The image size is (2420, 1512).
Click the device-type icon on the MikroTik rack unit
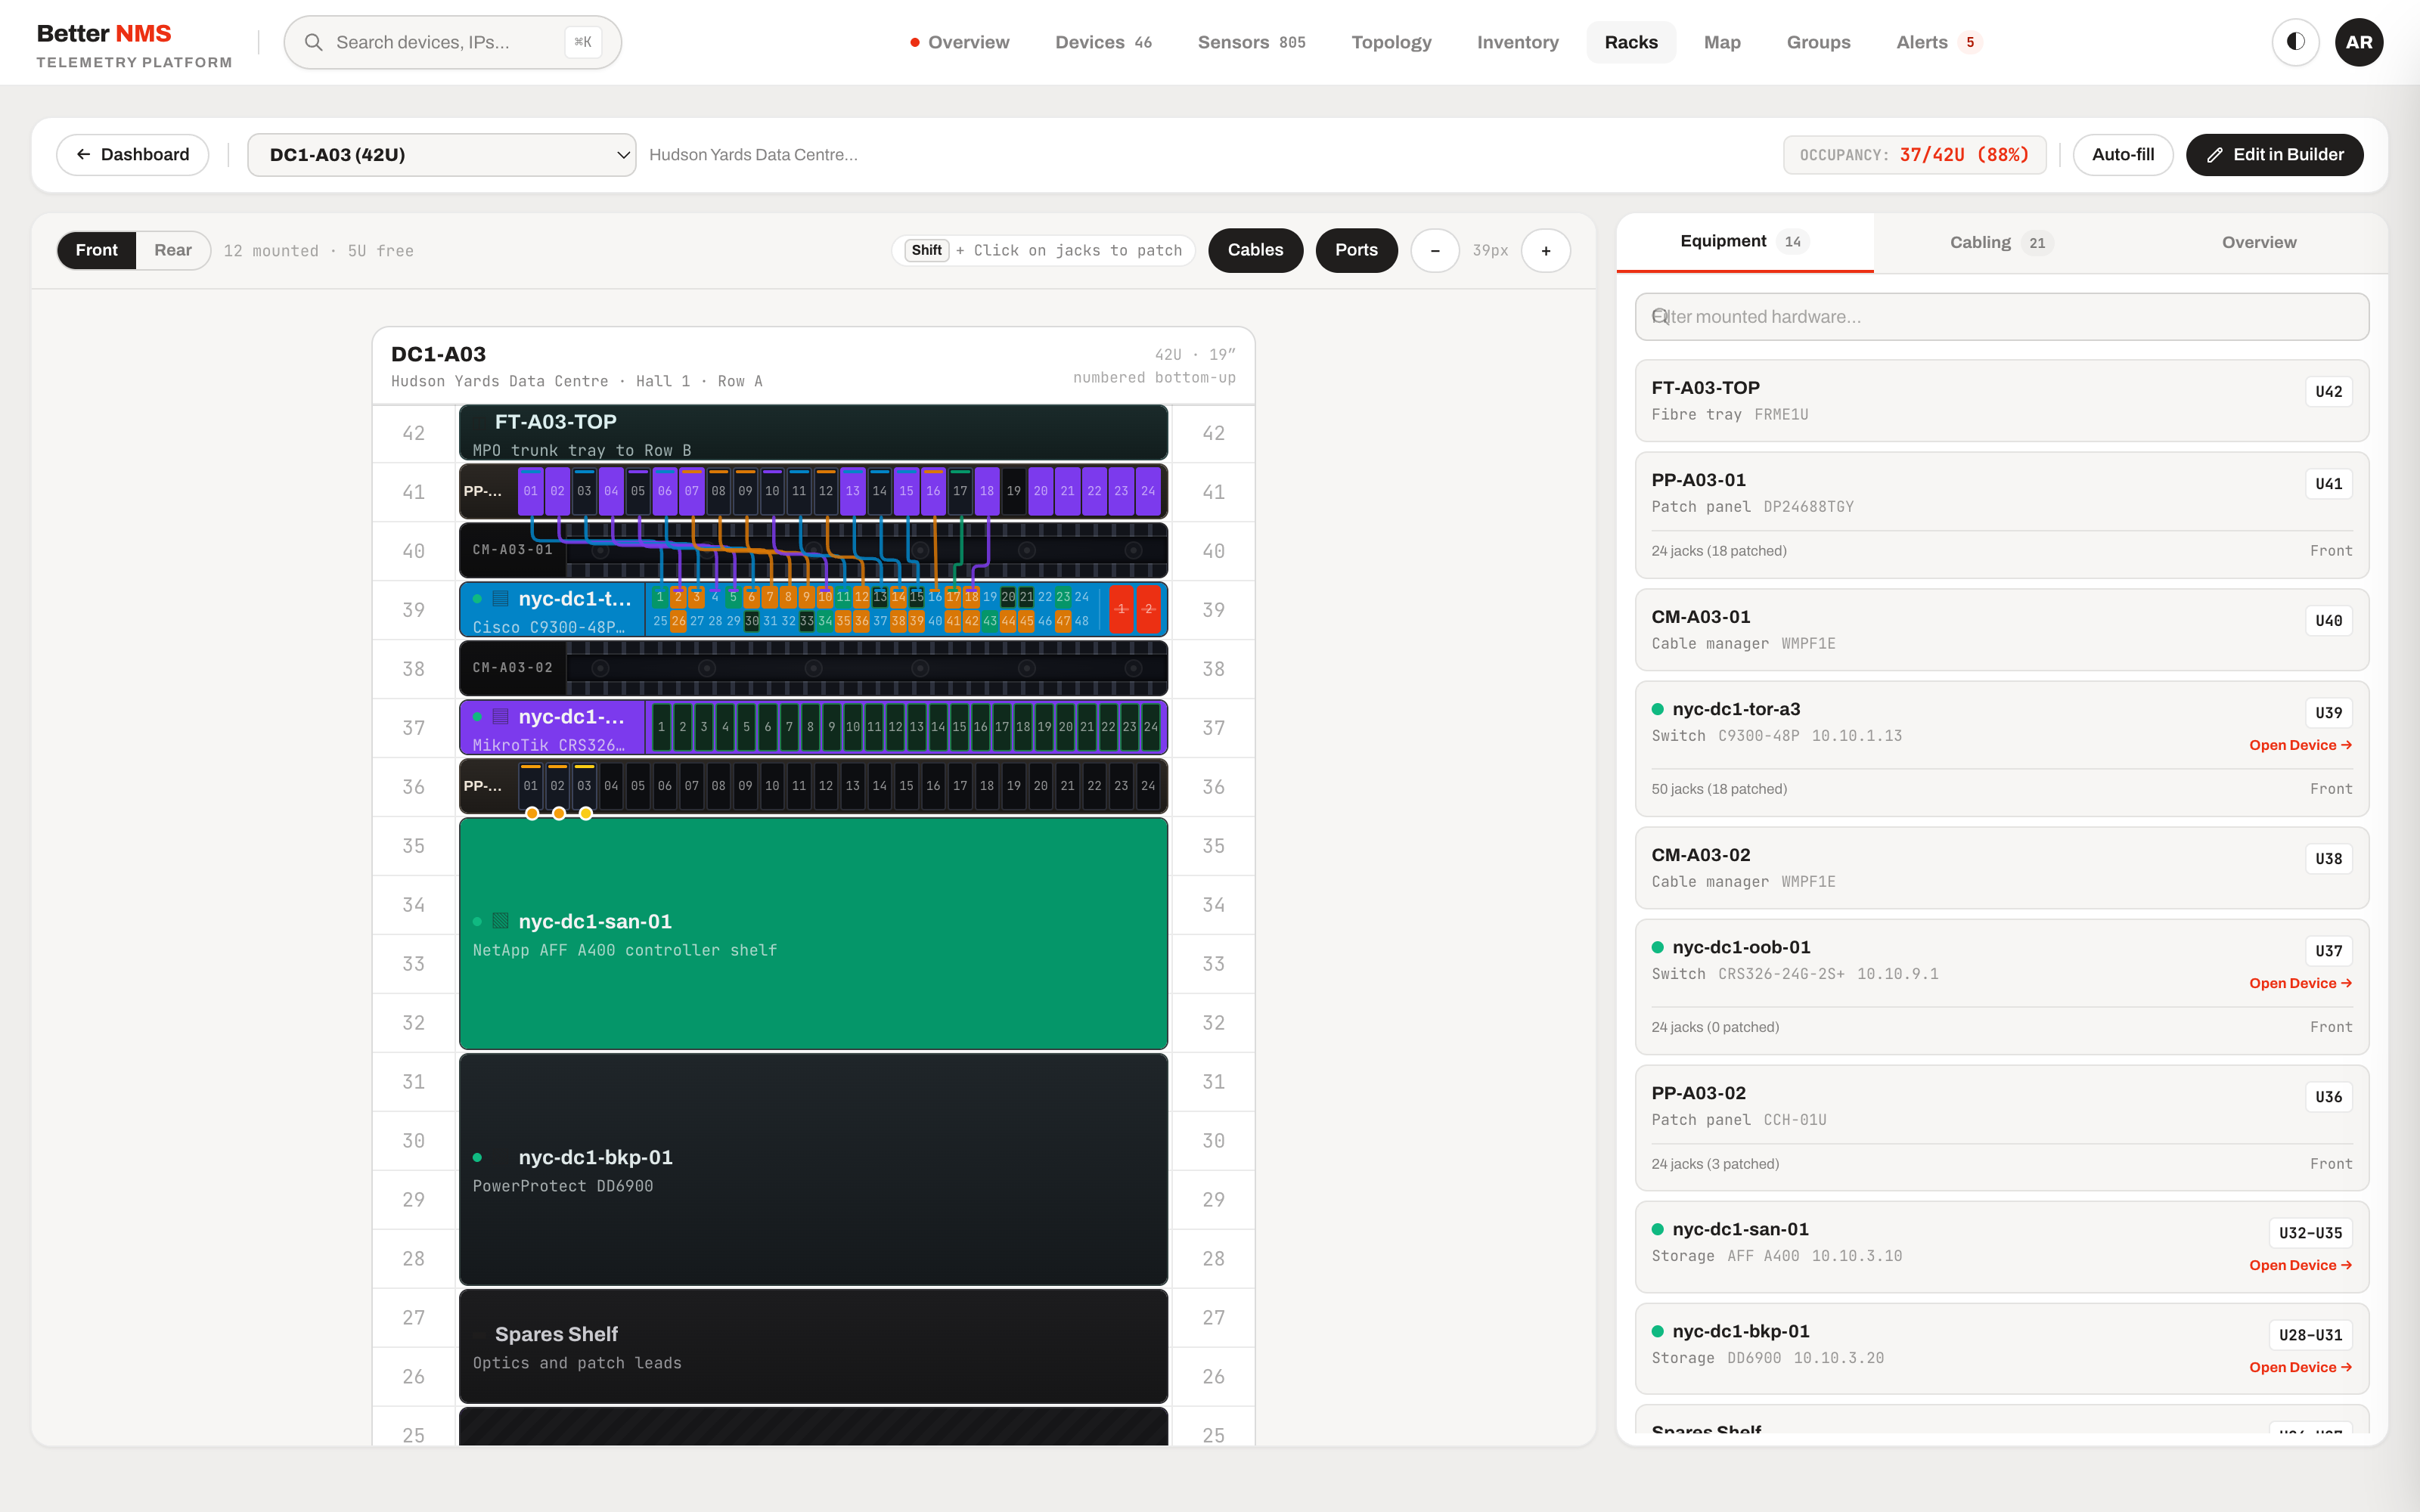pos(500,717)
